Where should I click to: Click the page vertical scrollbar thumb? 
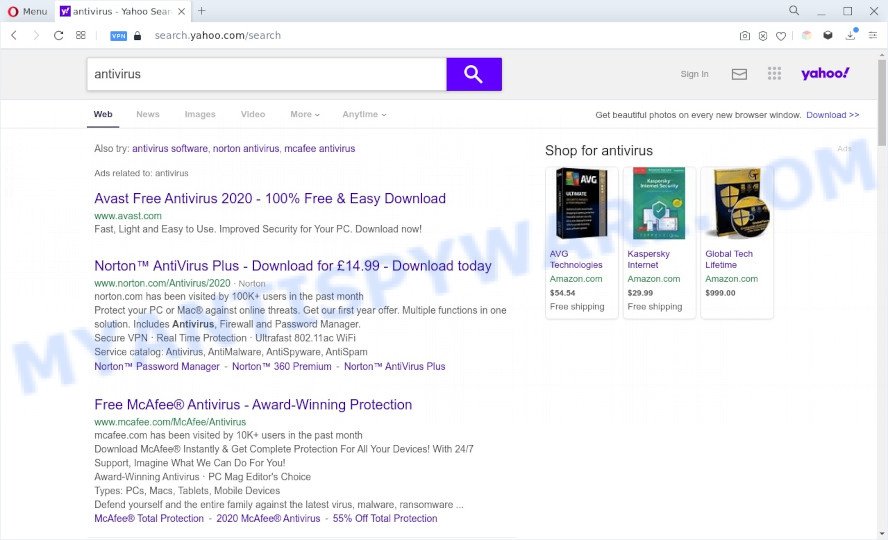pos(882,102)
